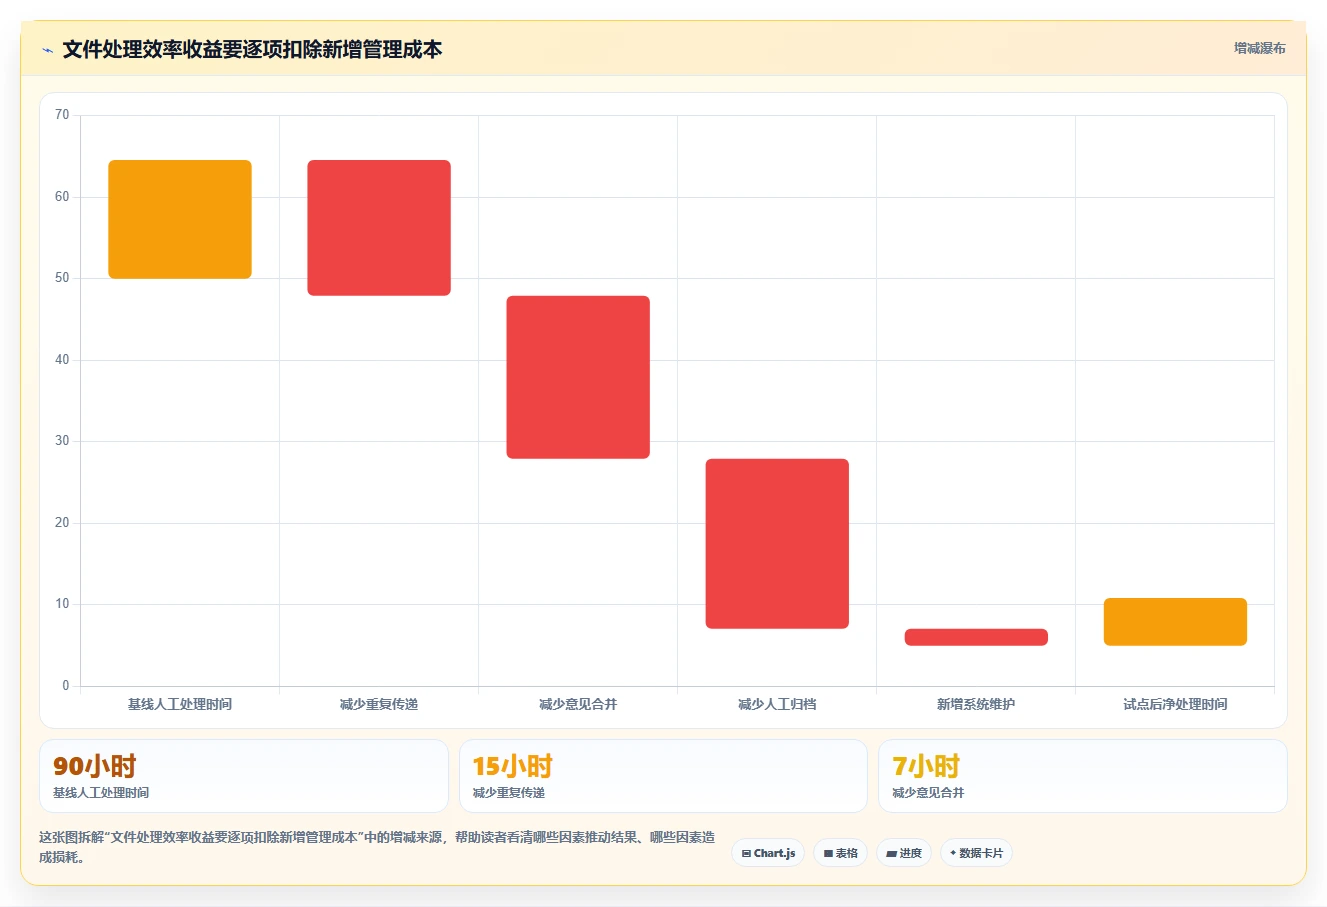This screenshot has width=1327, height=907.
Task: Click the chart title 文件处理效率收益要逐项扣除新增管理成本
Action: pos(252,50)
